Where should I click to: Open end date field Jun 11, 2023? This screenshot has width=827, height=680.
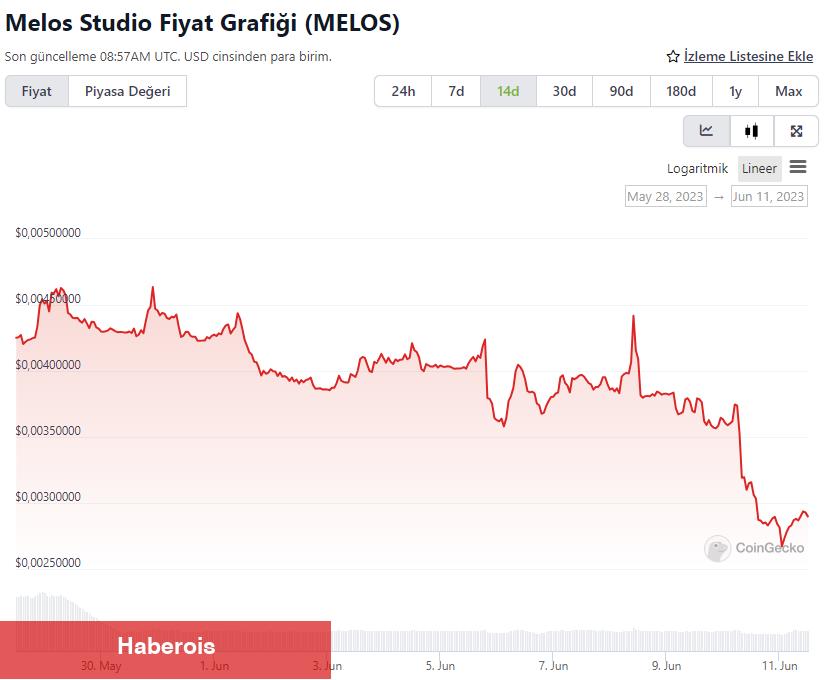[769, 196]
